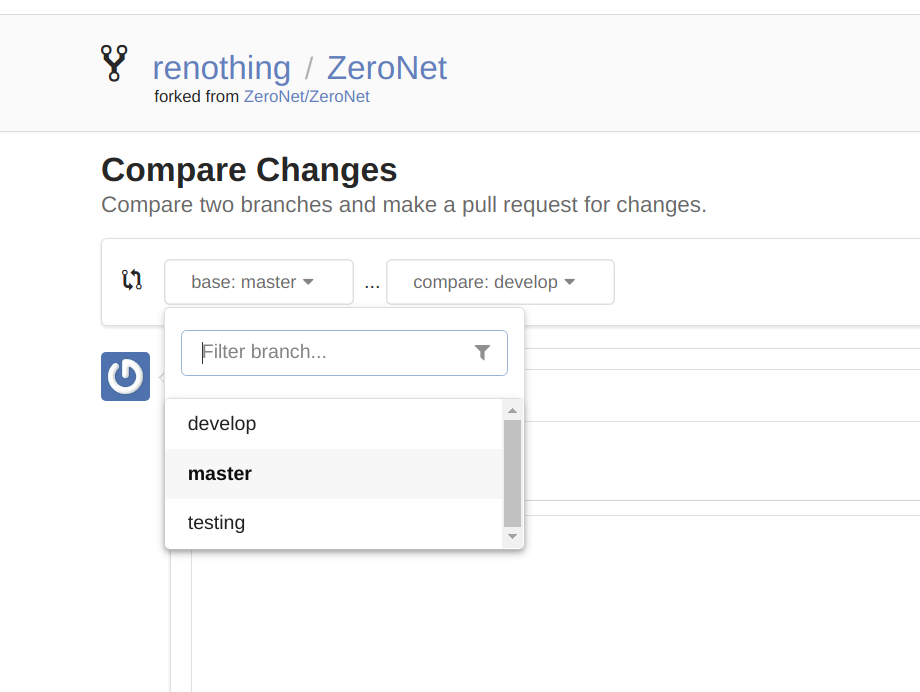Click the branch list scrollbar down arrow
This screenshot has height=692, width=920.
(513, 537)
